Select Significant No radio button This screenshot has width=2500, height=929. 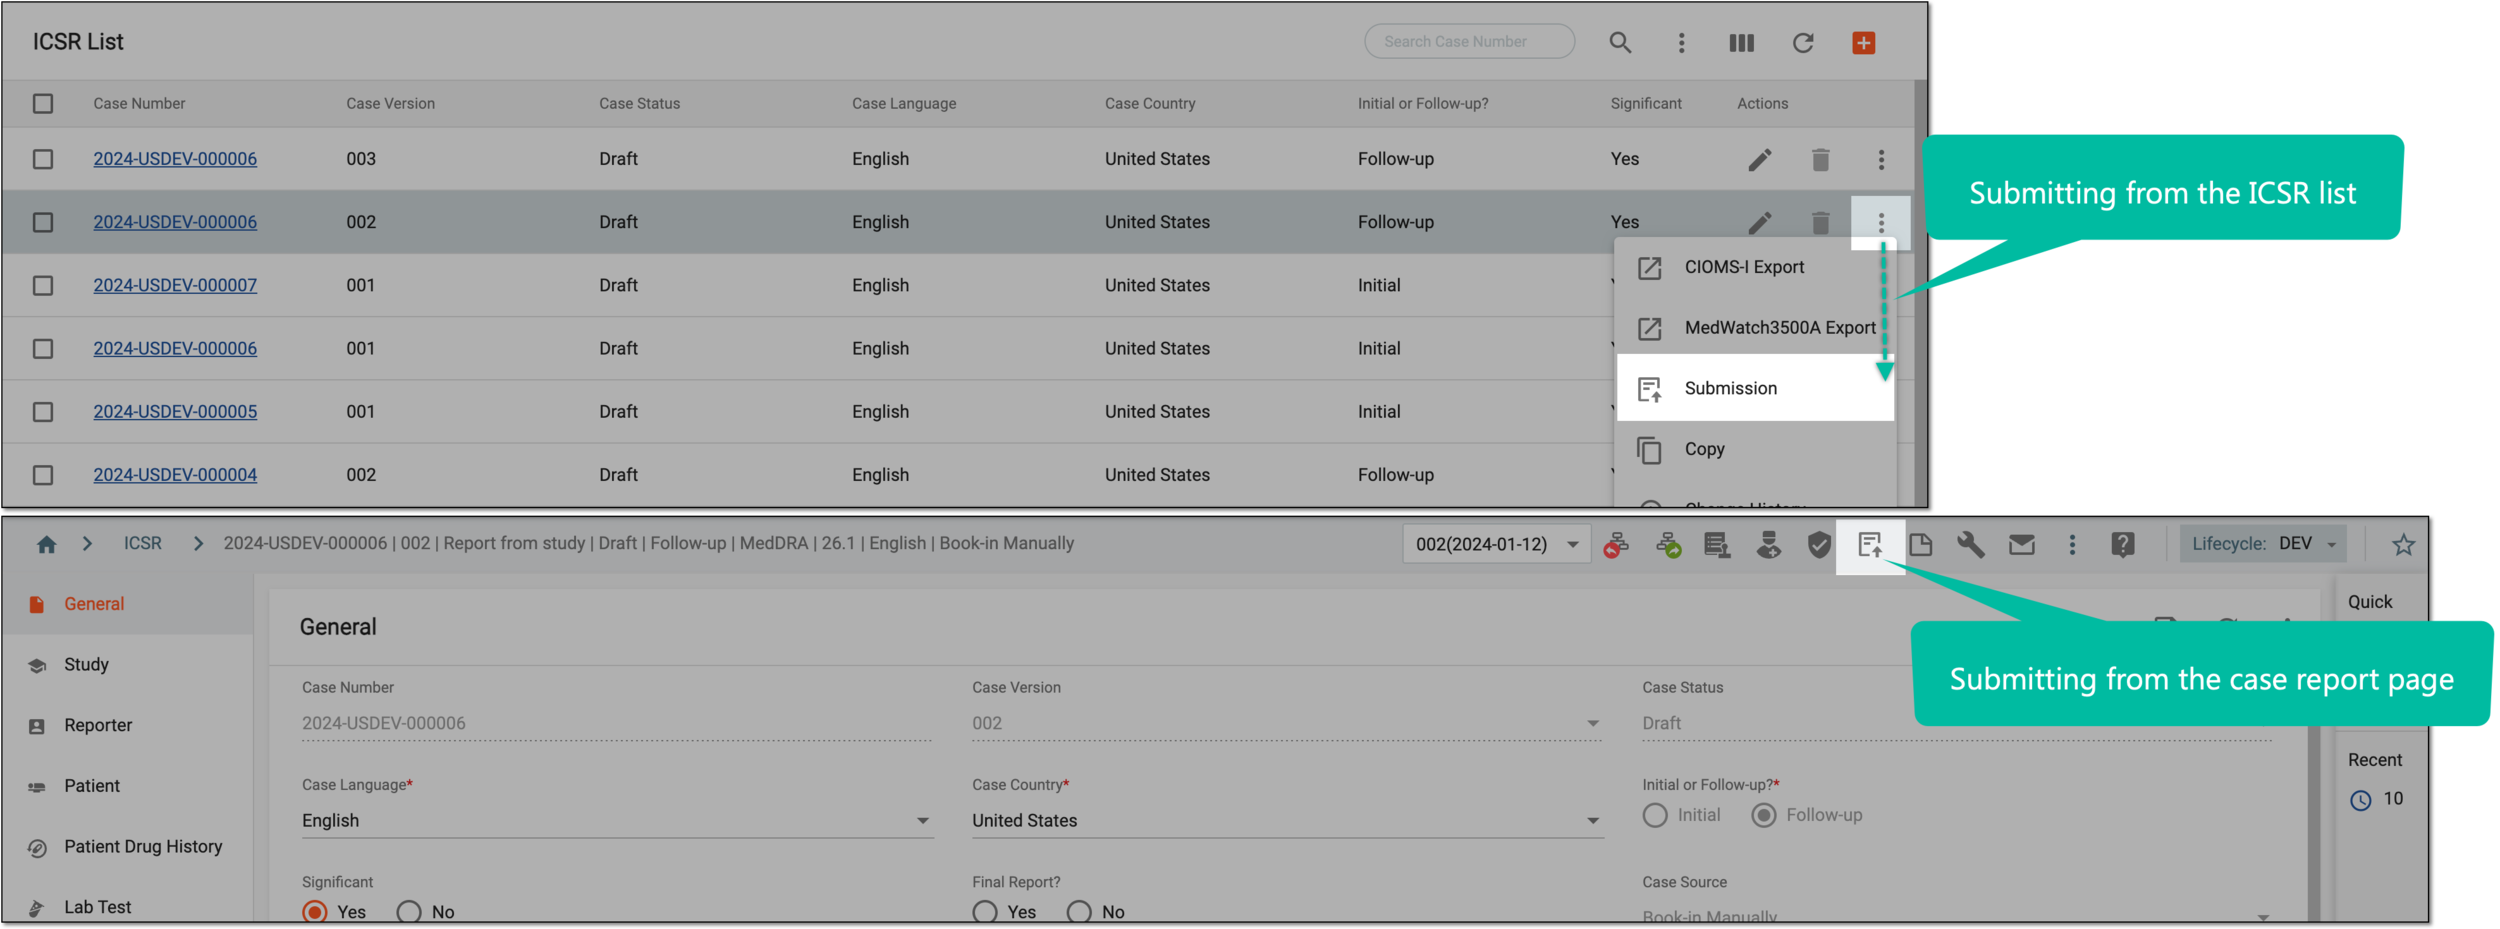coord(409,912)
